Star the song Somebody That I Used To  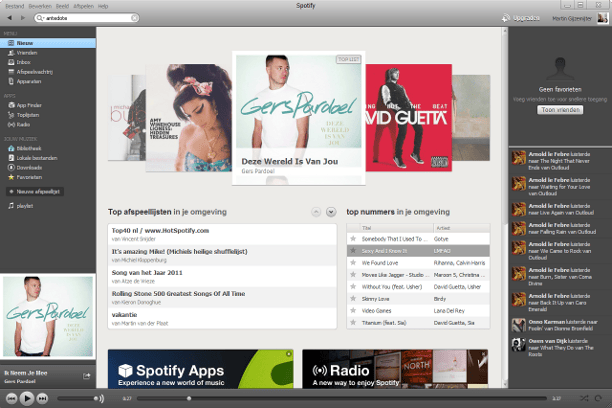[x=353, y=239]
